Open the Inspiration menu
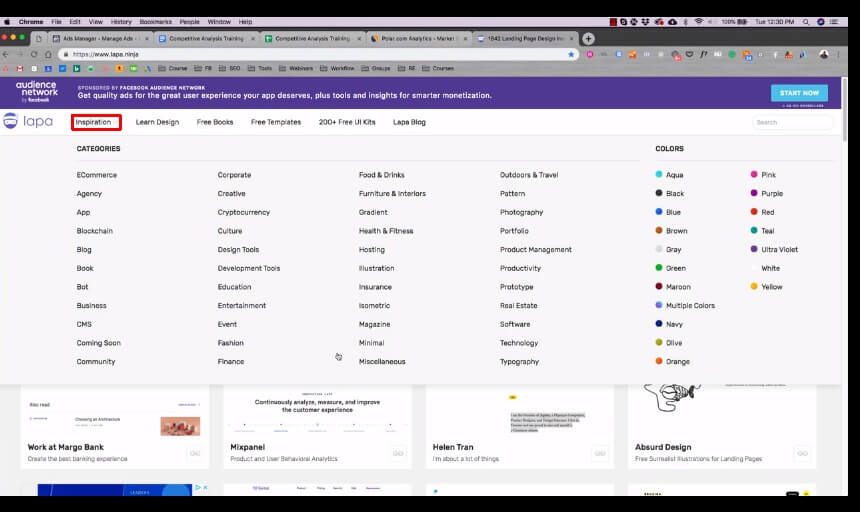This screenshot has height=512, width=860. click(96, 122)
